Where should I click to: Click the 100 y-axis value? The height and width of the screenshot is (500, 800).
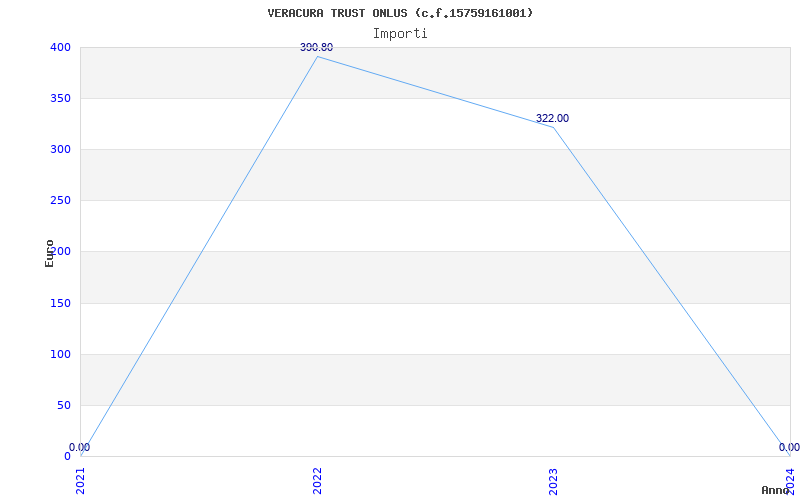coord(60,355)
